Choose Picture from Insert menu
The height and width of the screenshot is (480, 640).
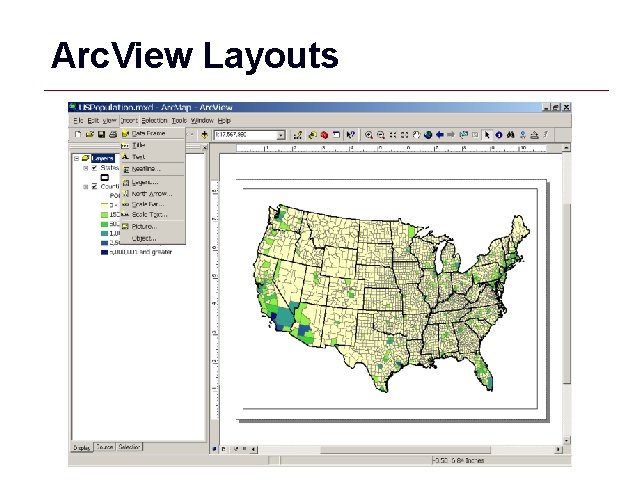point(153,226)
